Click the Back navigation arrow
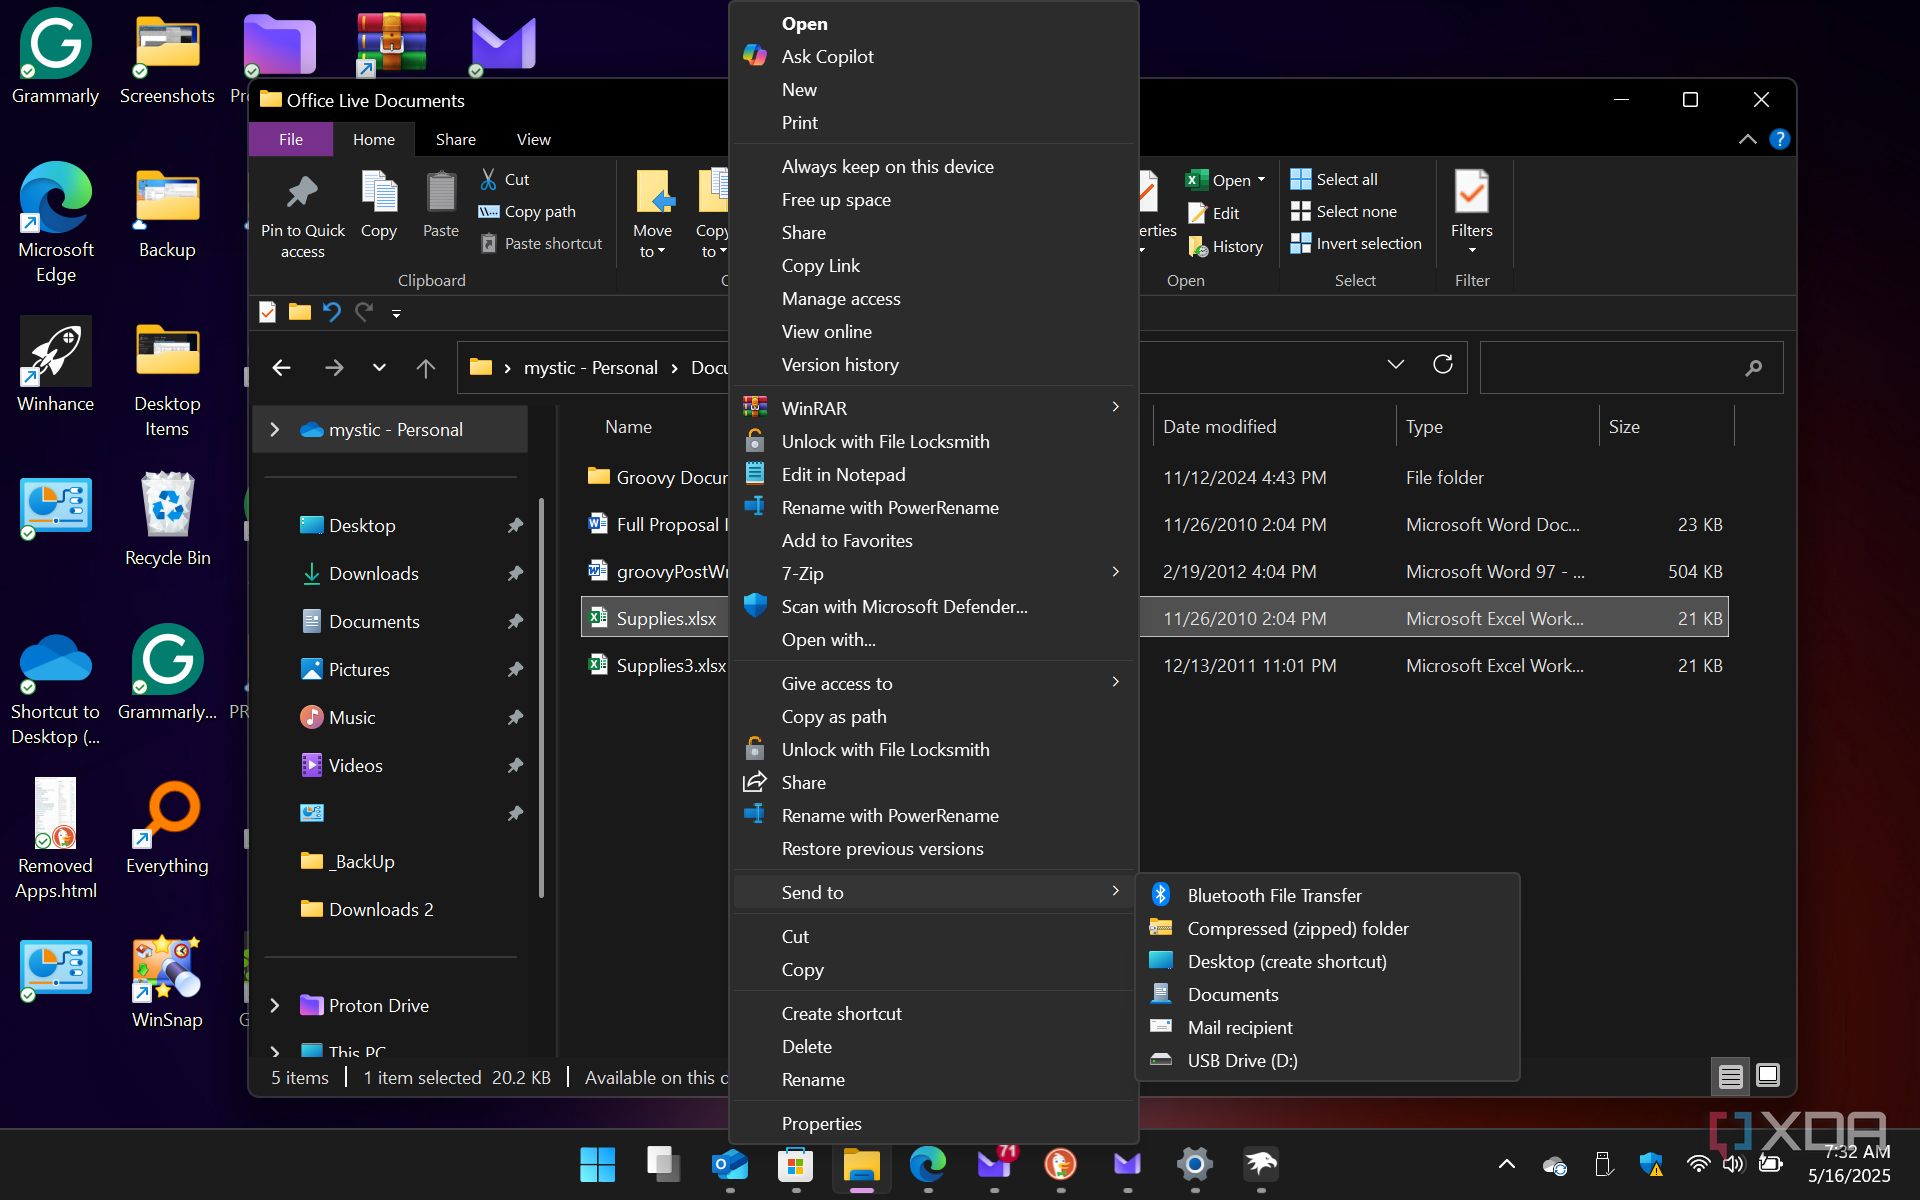 click(x=282, y=368)
